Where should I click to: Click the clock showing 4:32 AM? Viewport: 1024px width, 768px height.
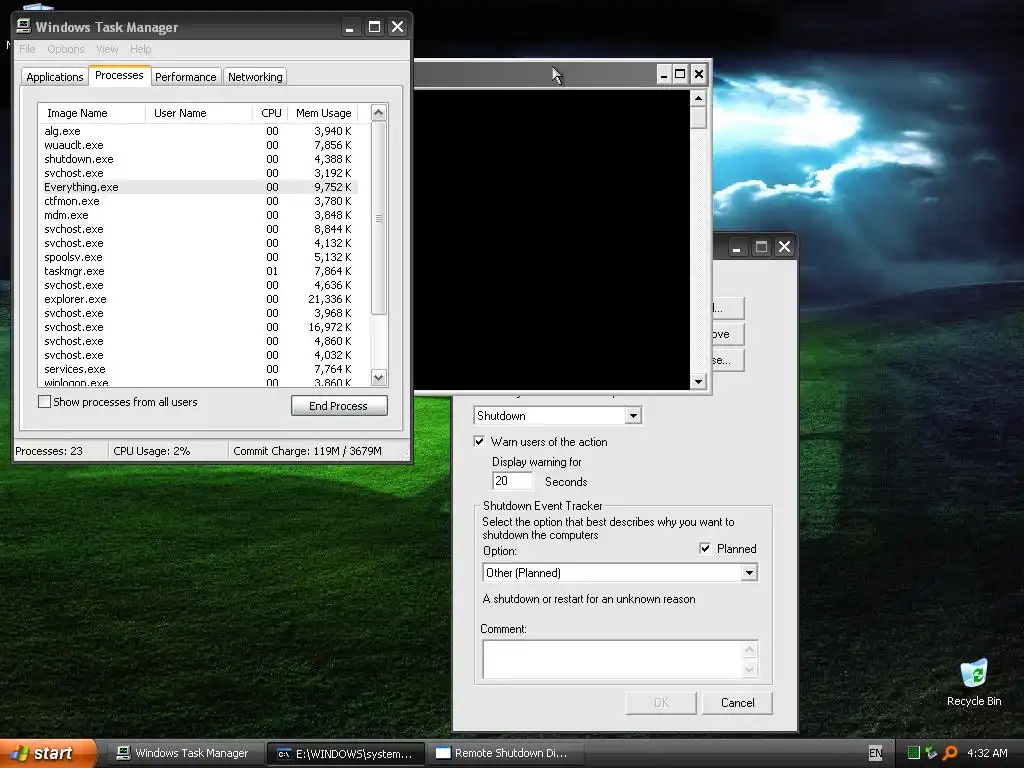[987, 753]
